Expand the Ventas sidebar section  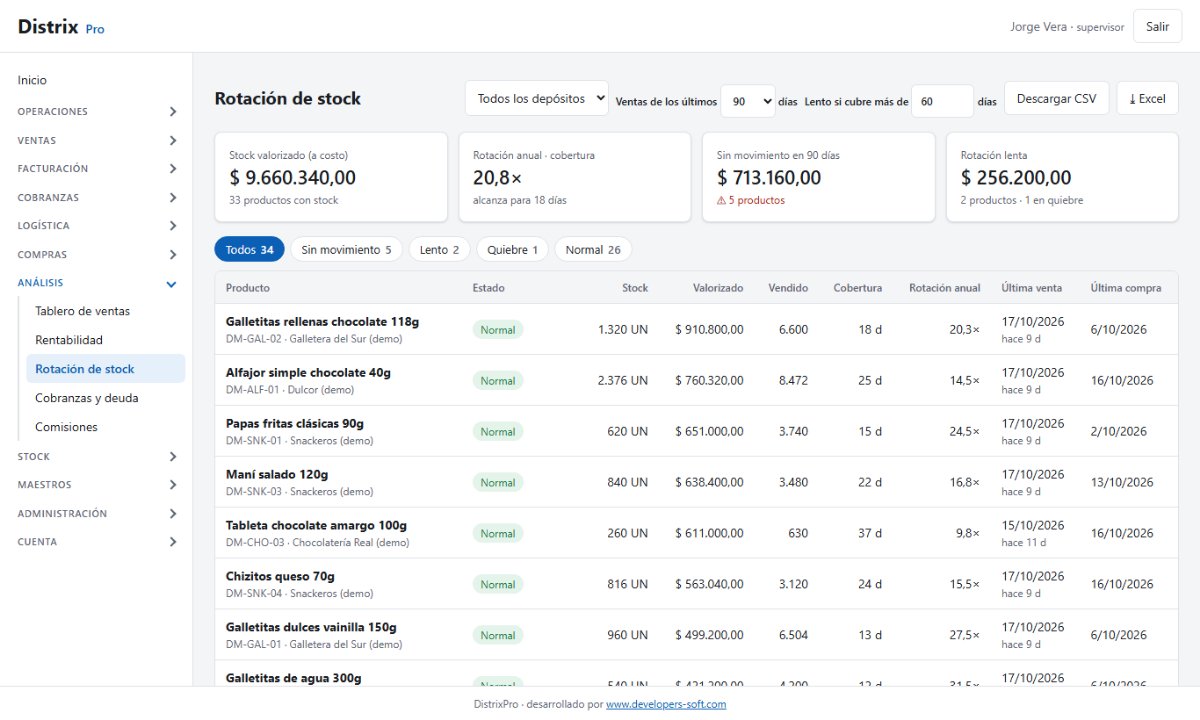[x=96, y=141]
